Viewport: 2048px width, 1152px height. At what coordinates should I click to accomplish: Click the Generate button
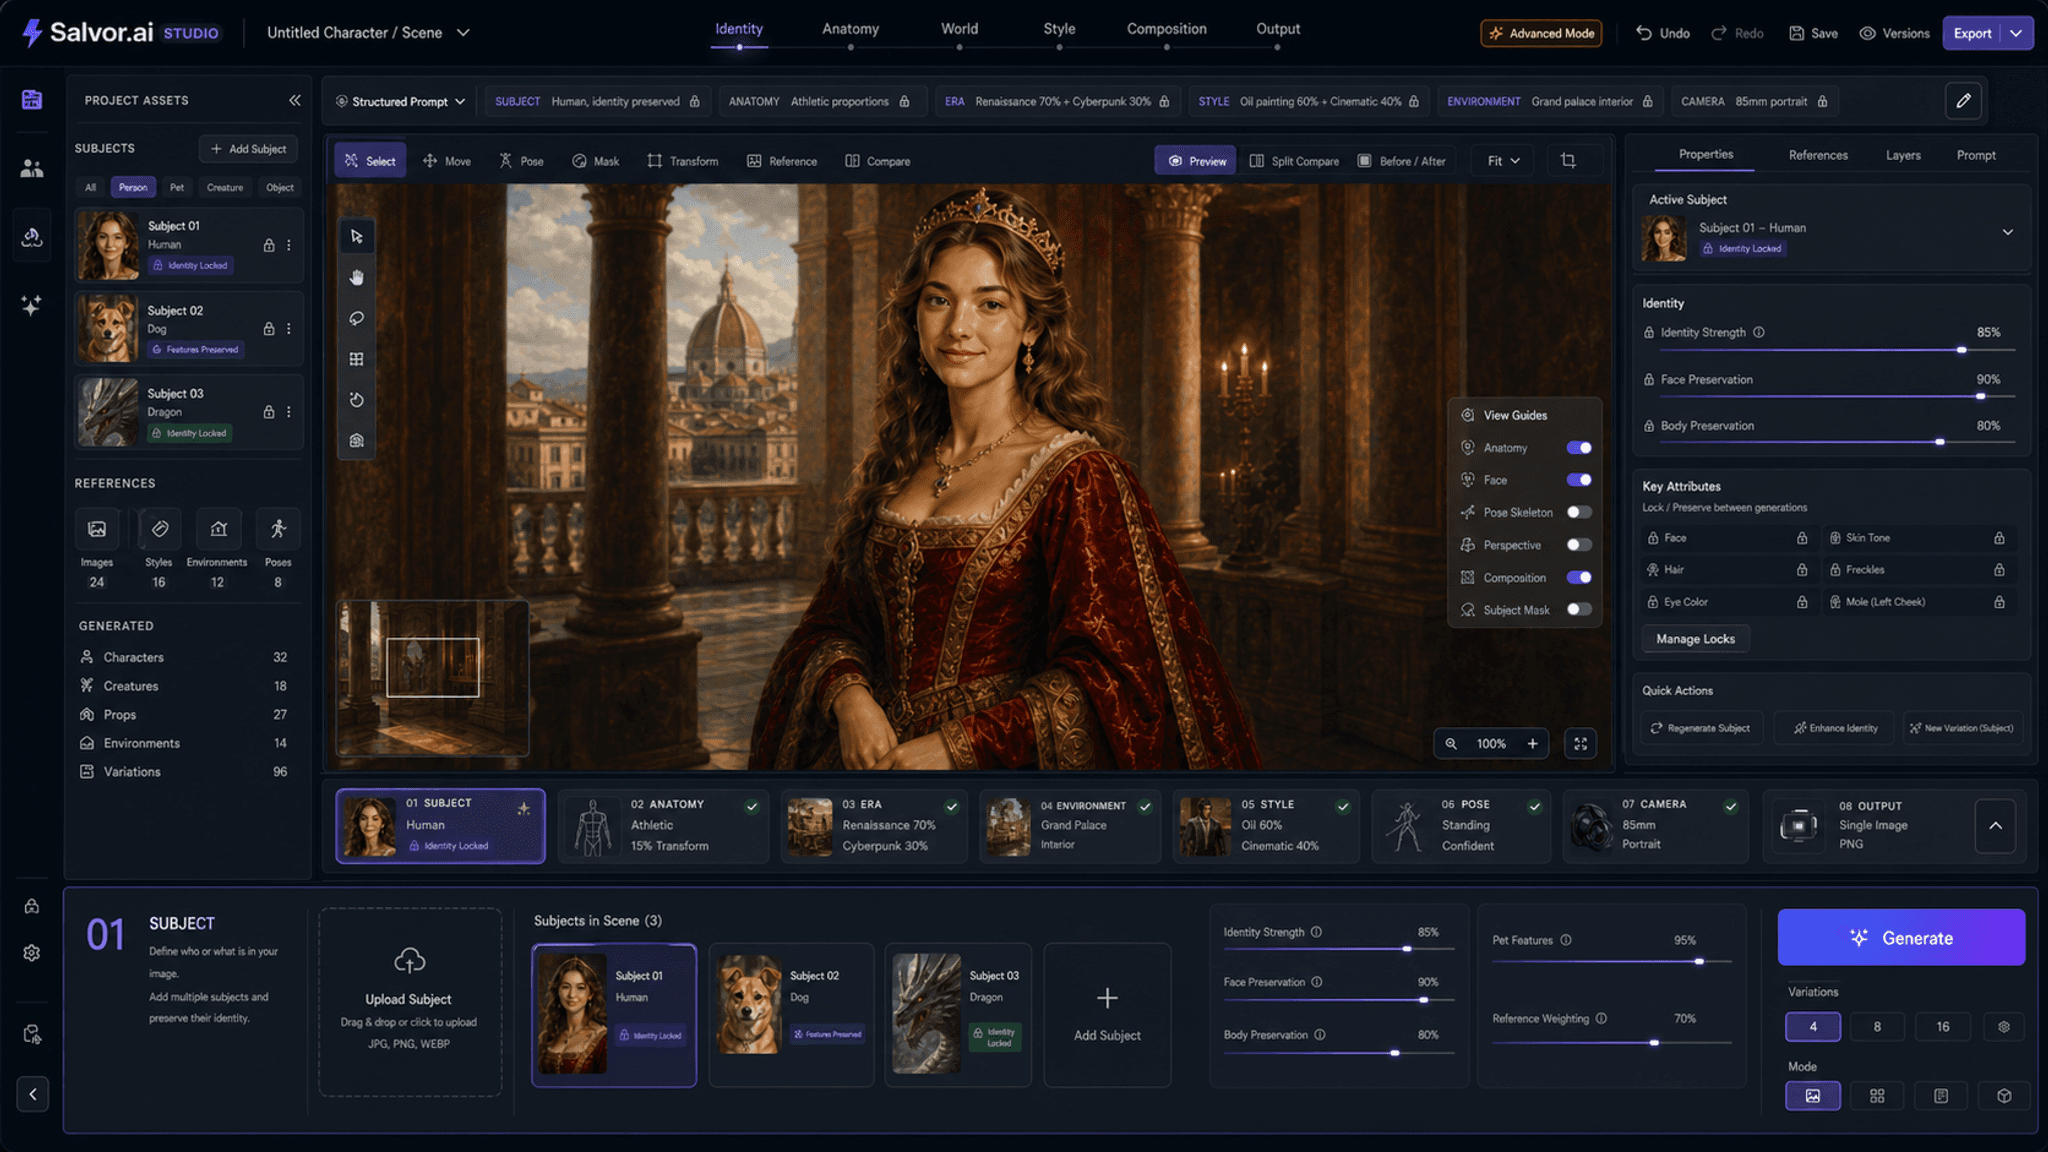1901,938
